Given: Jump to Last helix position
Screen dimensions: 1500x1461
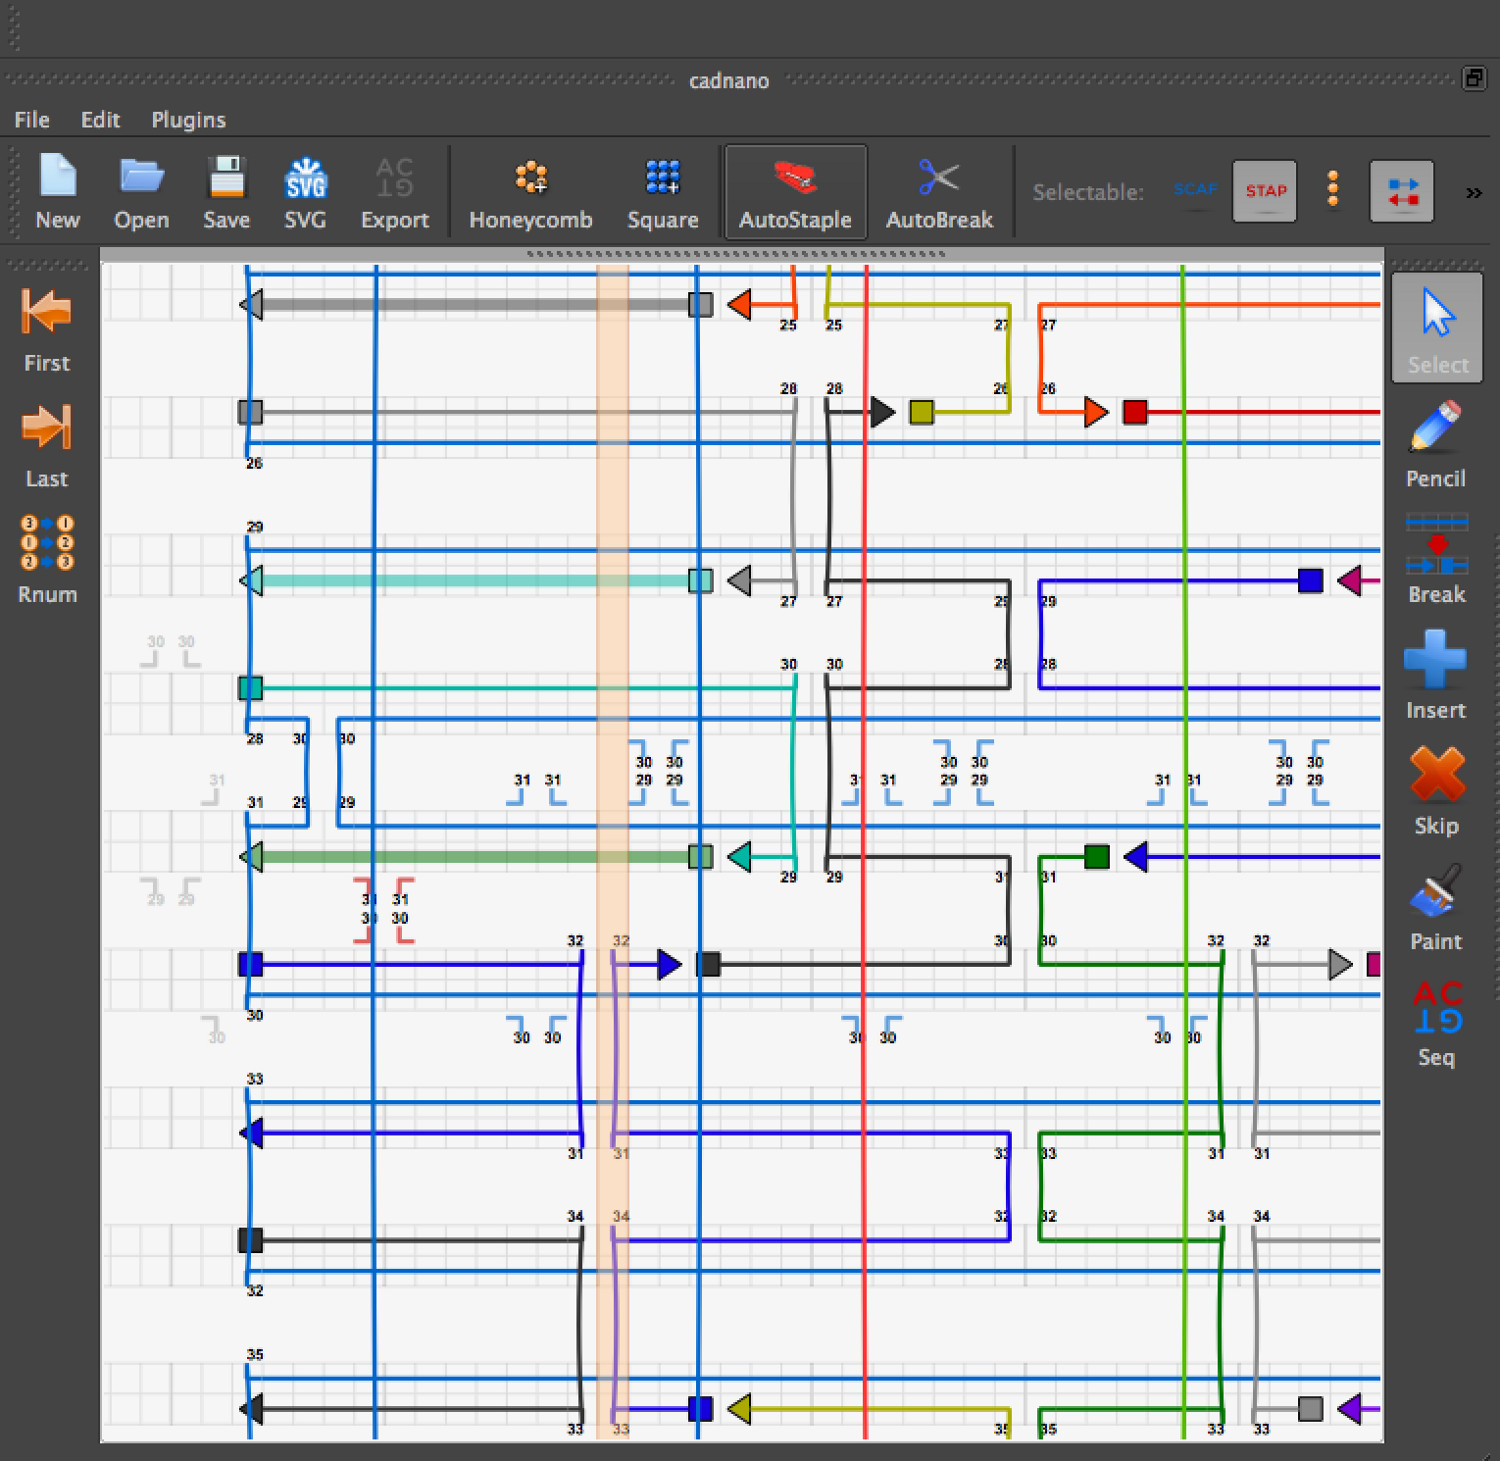Looking at the screenshot, I should tap(47, 444).
